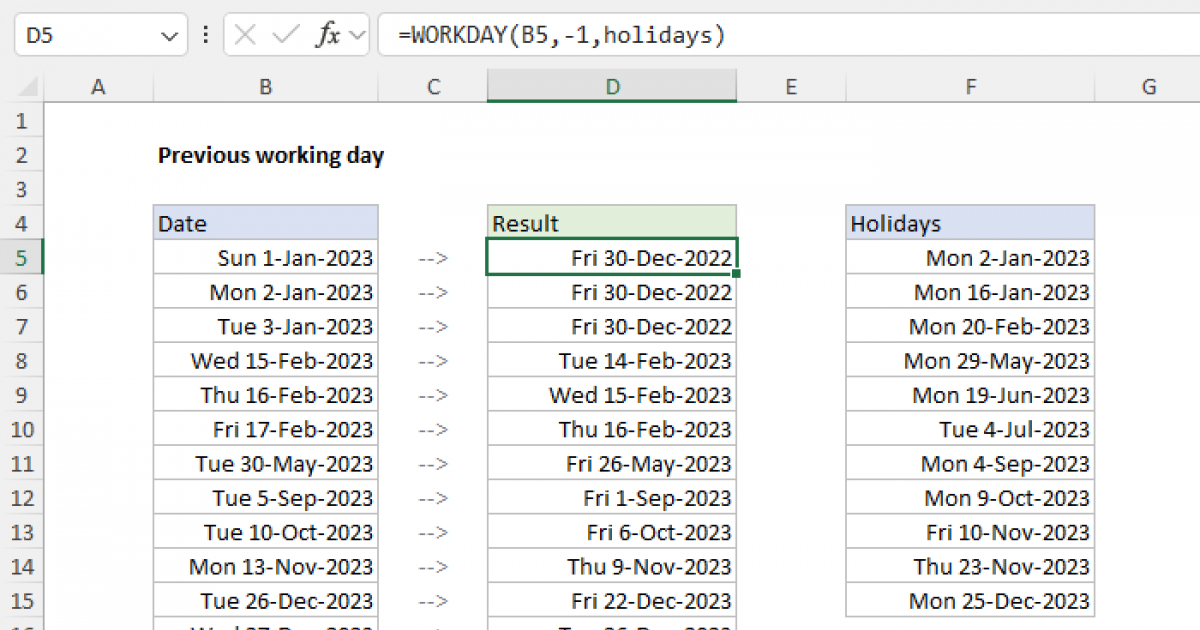Image resolution: width=1200 pixels, height=630 pixels.
Task: Open the Name Box dropdown arrow
Action: coord(170,34)
